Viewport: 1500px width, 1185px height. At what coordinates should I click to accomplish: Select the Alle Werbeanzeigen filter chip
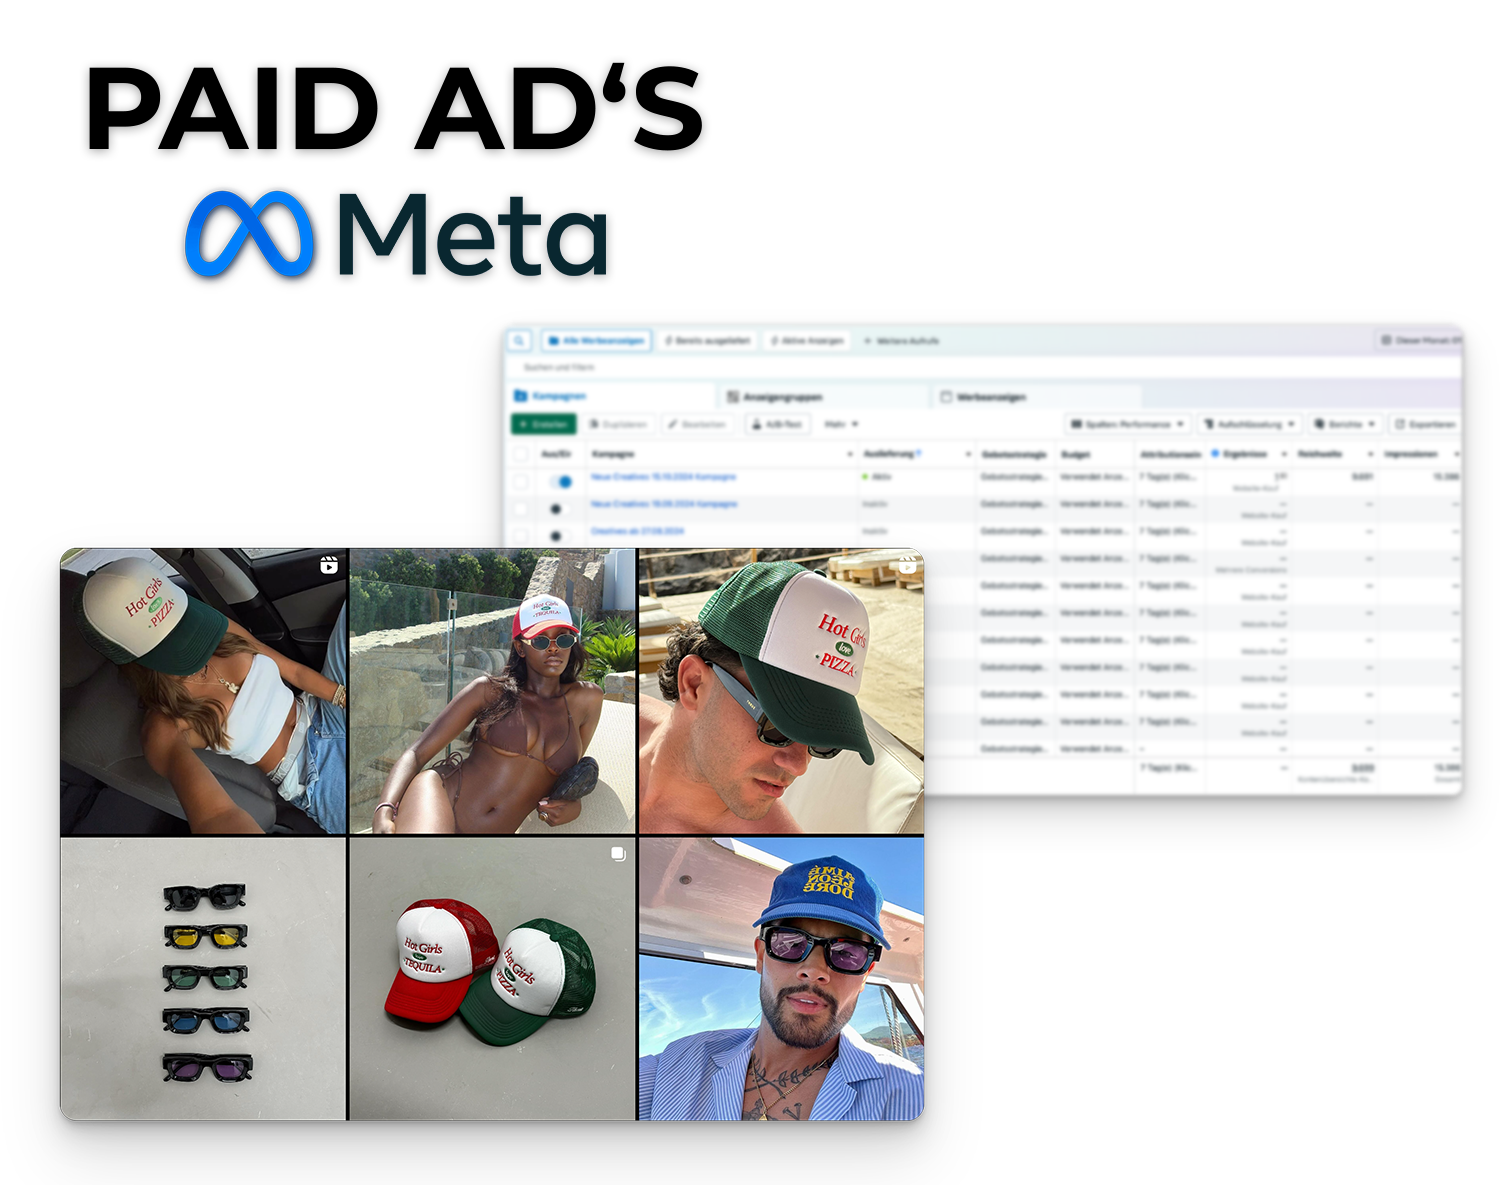click(596, 340)
